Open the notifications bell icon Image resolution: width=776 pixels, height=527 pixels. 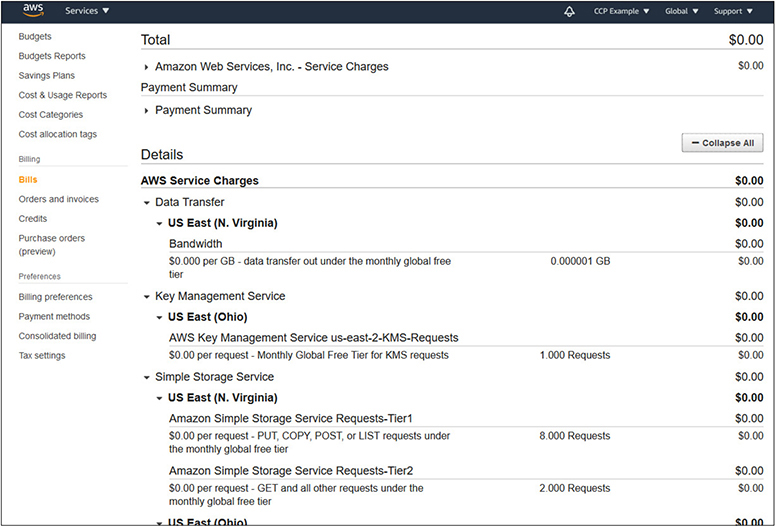(x=569, y=11)
